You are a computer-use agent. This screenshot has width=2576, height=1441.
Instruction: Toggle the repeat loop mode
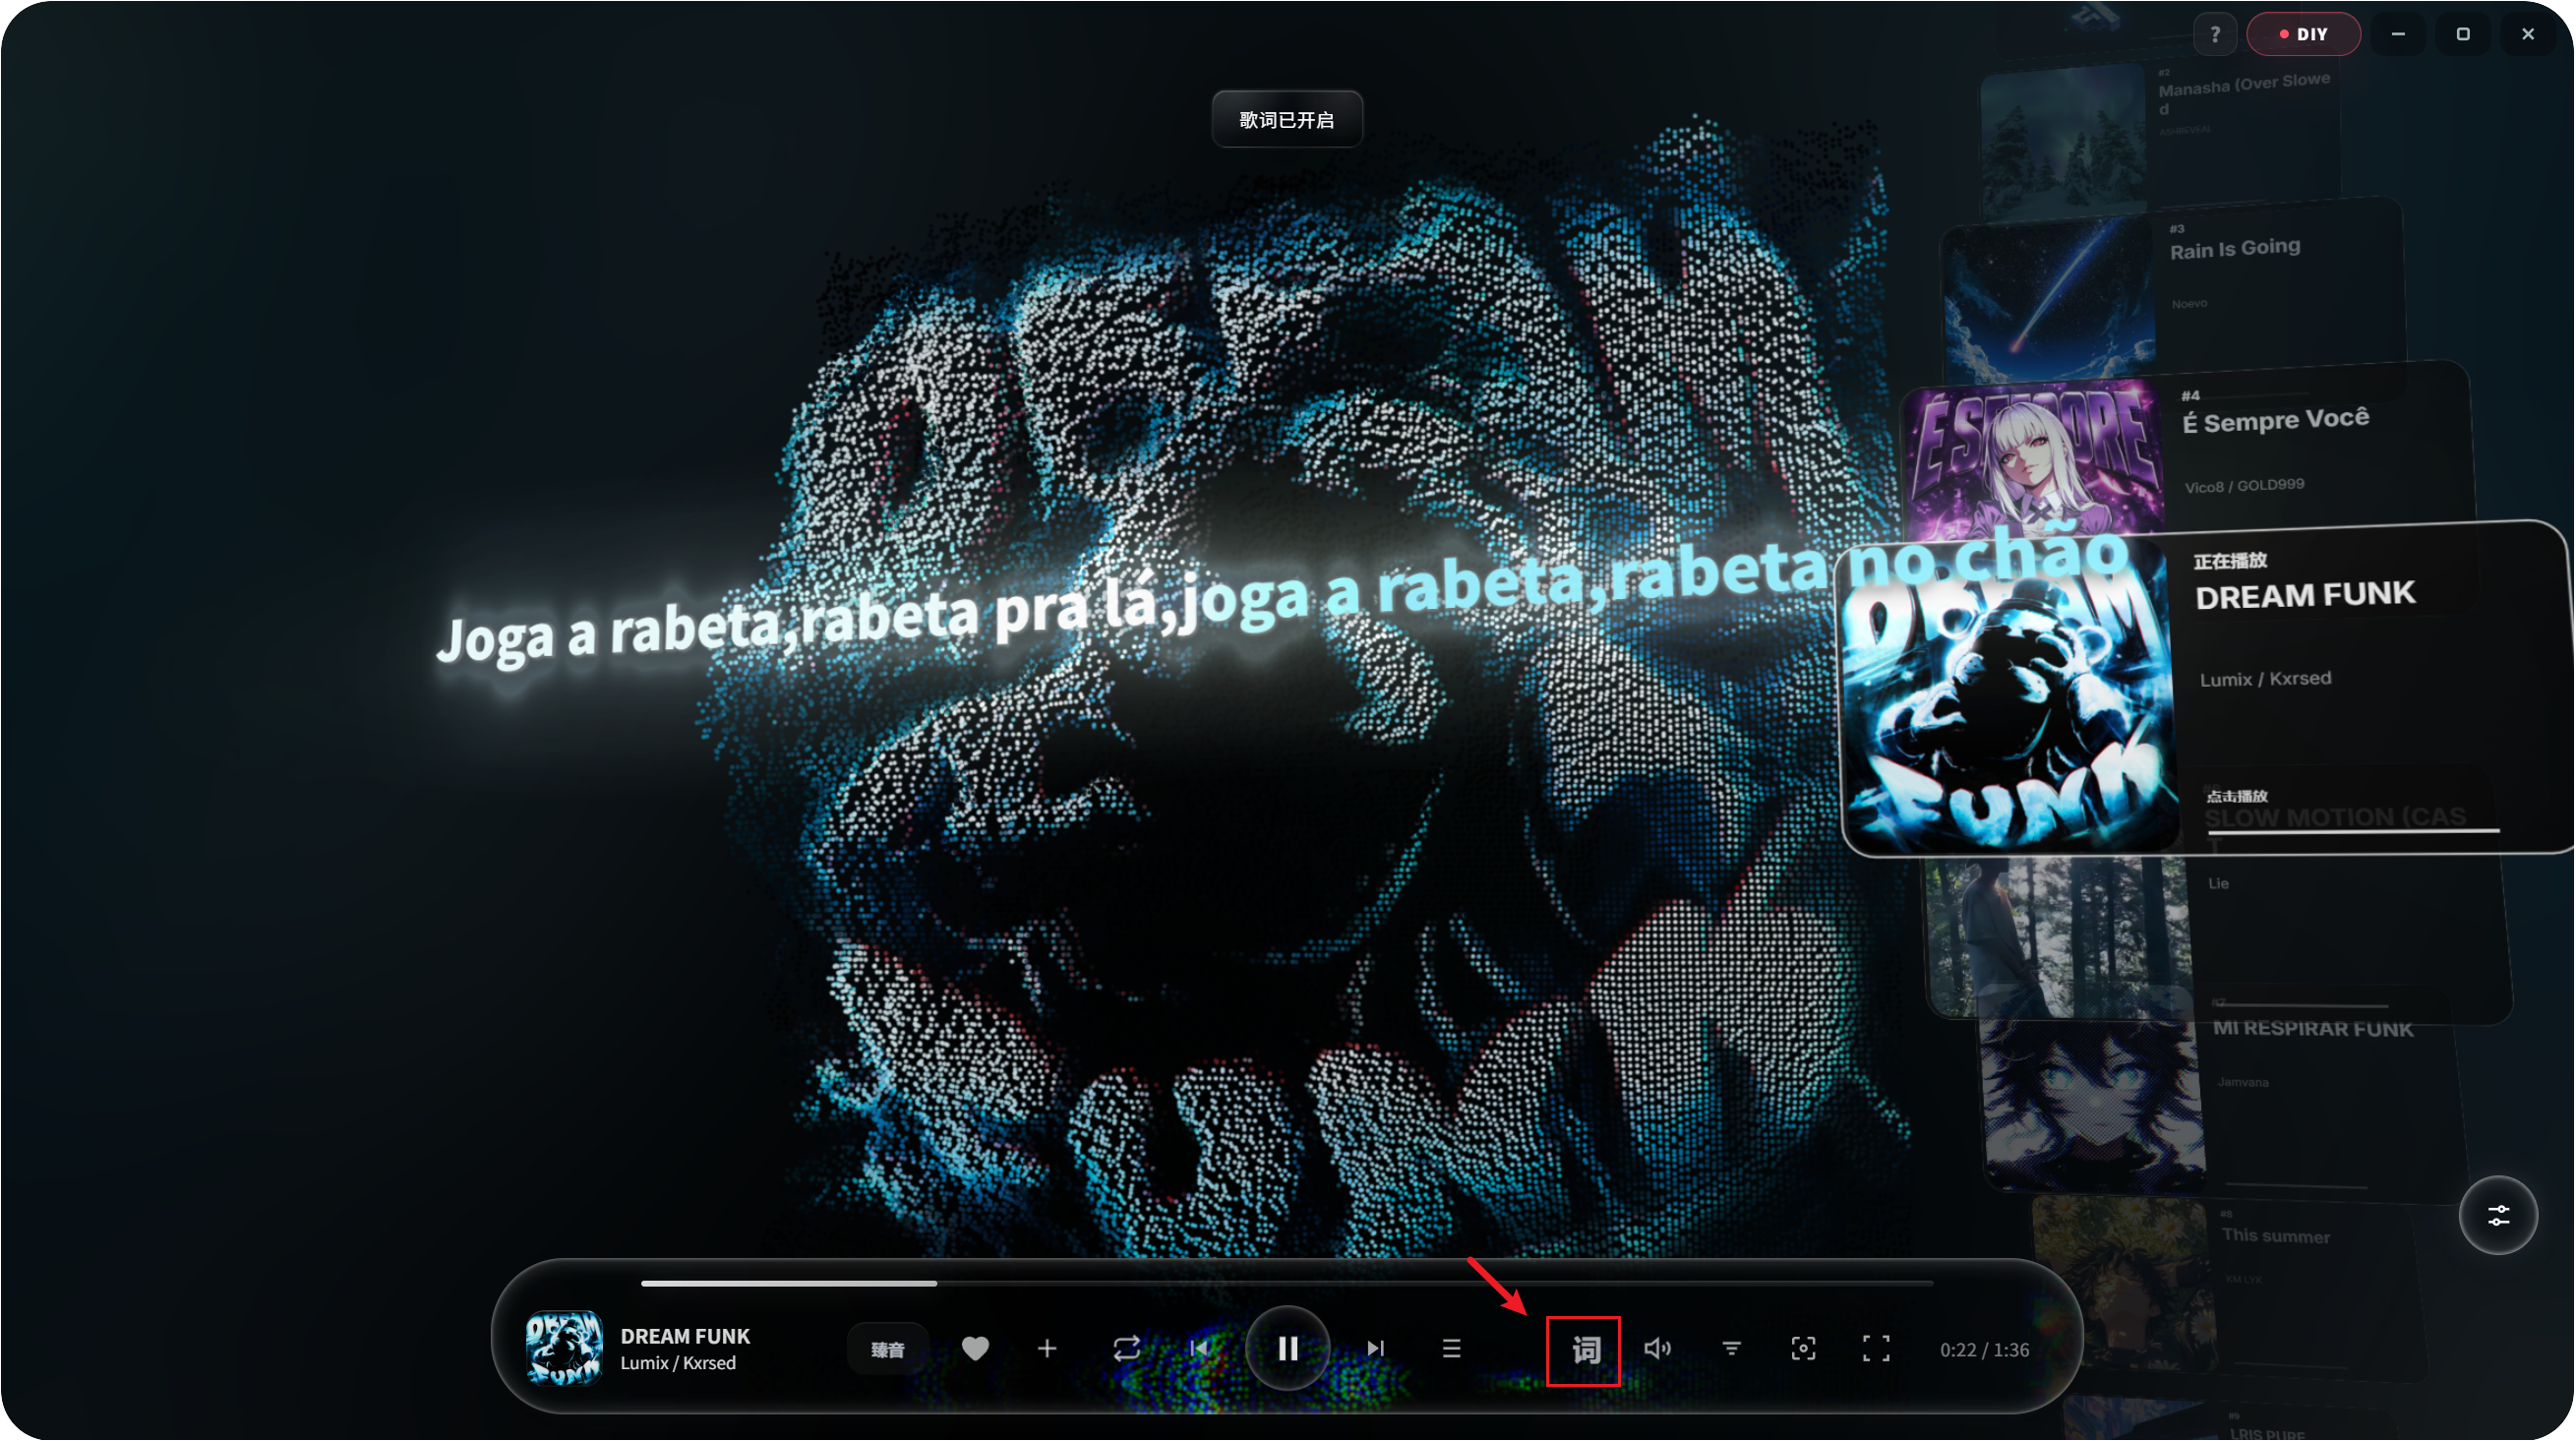click(1126, 1349)
